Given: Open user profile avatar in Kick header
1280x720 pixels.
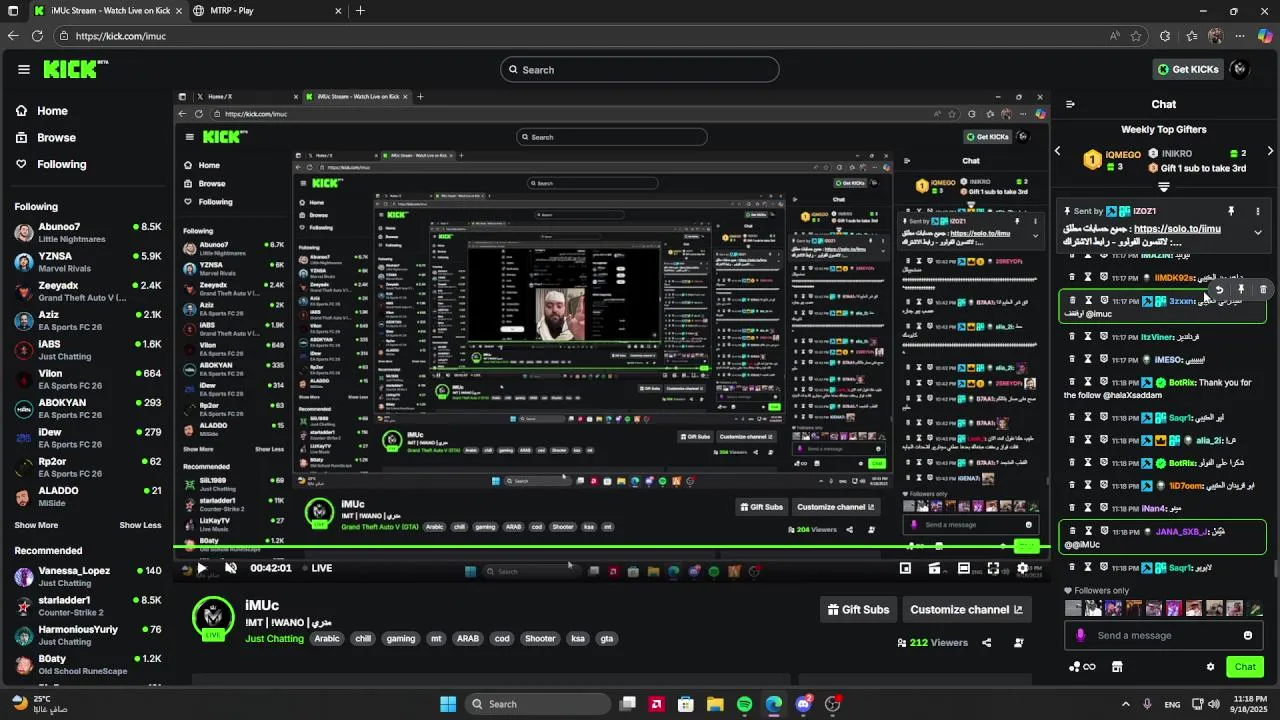Looking at the screenshot, I should [x=1240, y=69].
